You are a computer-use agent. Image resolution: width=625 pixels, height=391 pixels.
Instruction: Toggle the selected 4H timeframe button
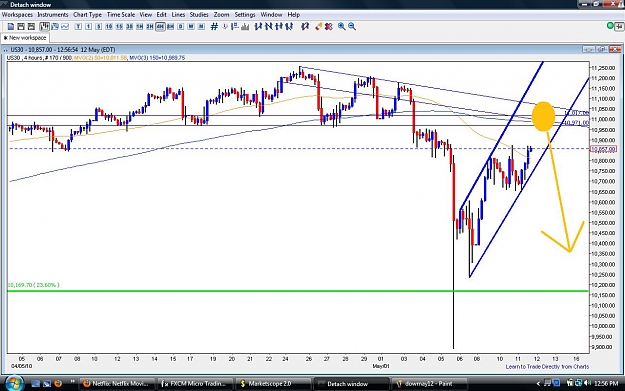tap(160, 27)
